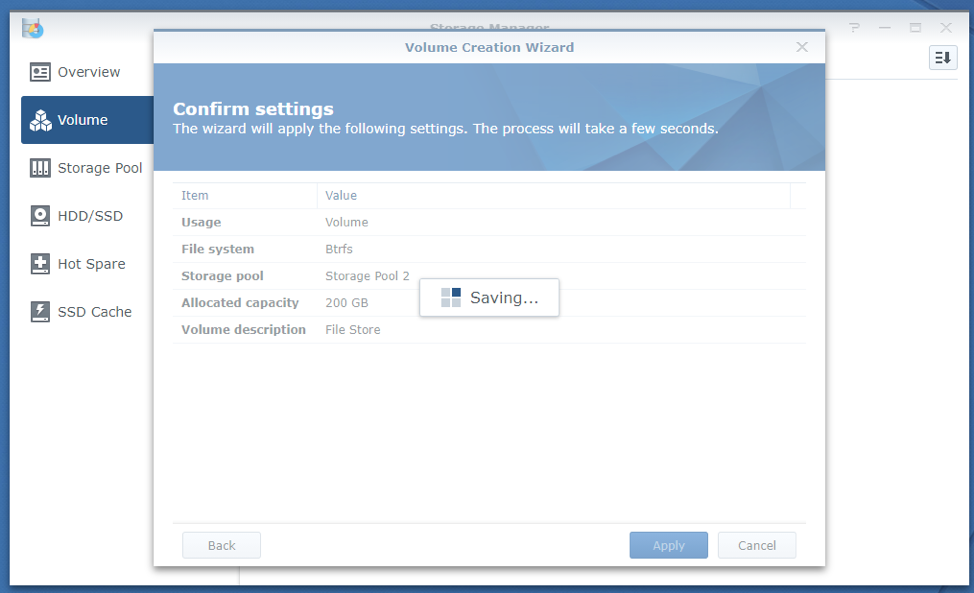The height and width of the screenshot is (593, 974).
Task: Cancel the Volume Creation Wizard
Action: click(757, 545)
